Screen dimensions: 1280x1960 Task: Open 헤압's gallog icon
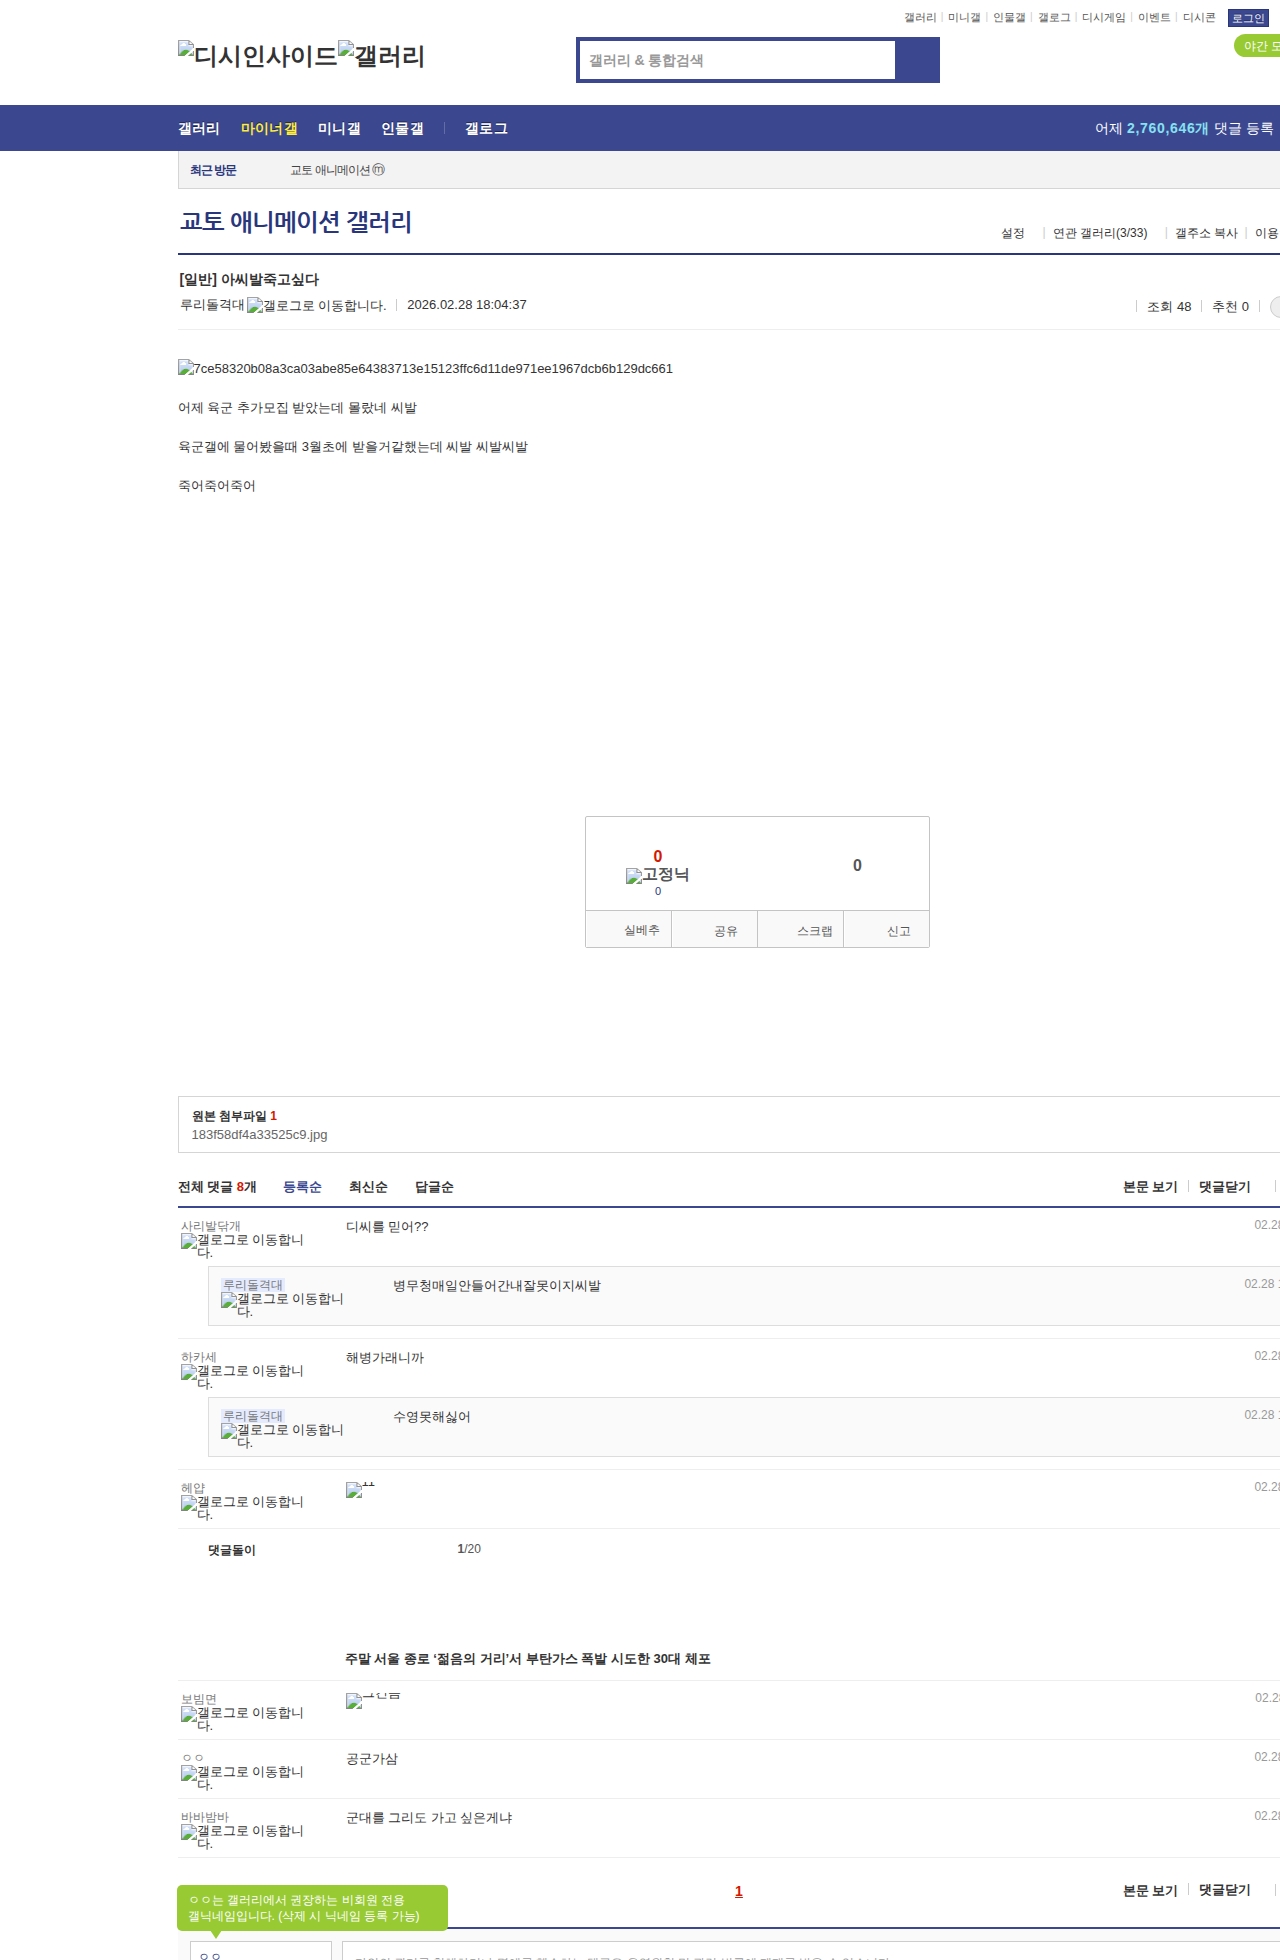tap(242, 1508)
